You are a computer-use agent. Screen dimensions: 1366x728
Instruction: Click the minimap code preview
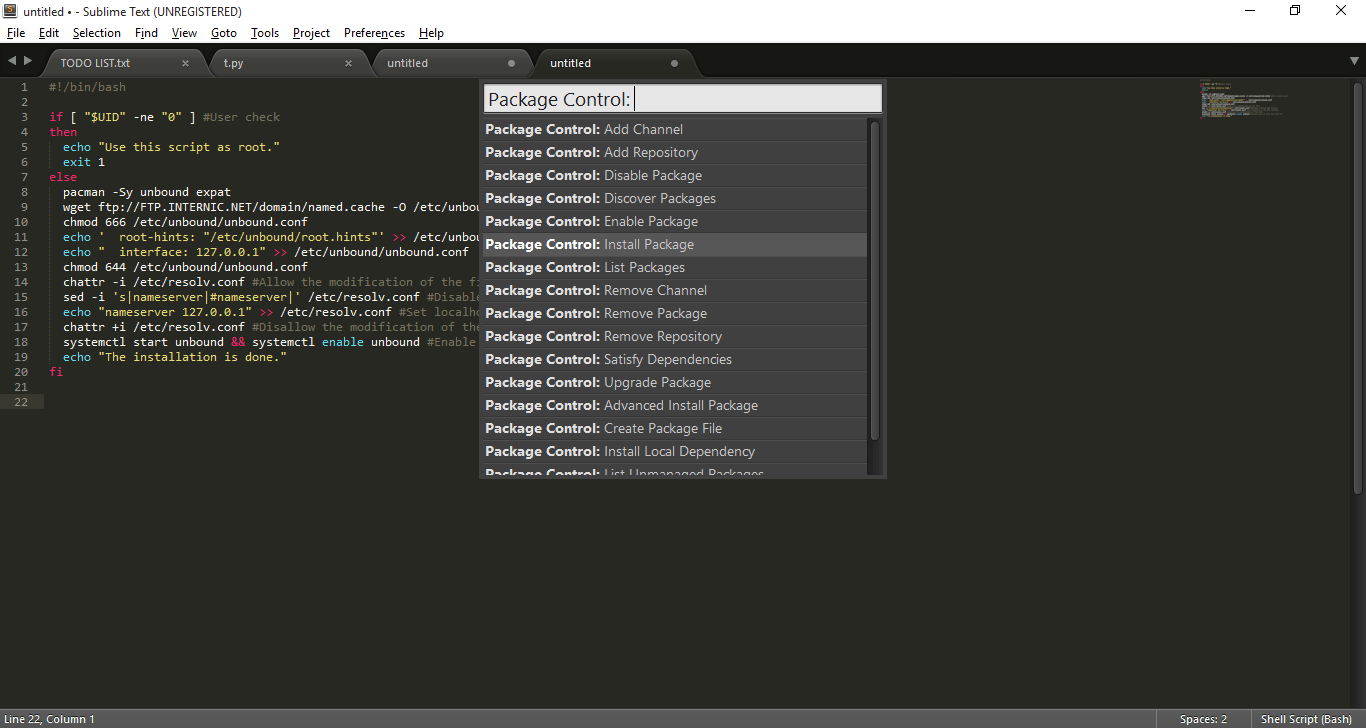pos(1244,100)
